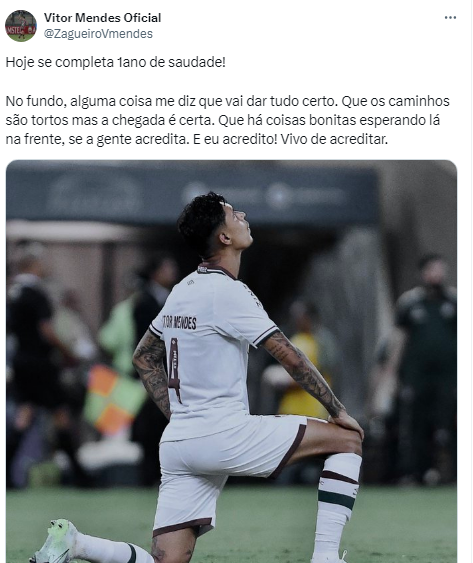Click the words 'Vivo de acreditar.' in tweet
473x563 pixels.
pos(334,140)
